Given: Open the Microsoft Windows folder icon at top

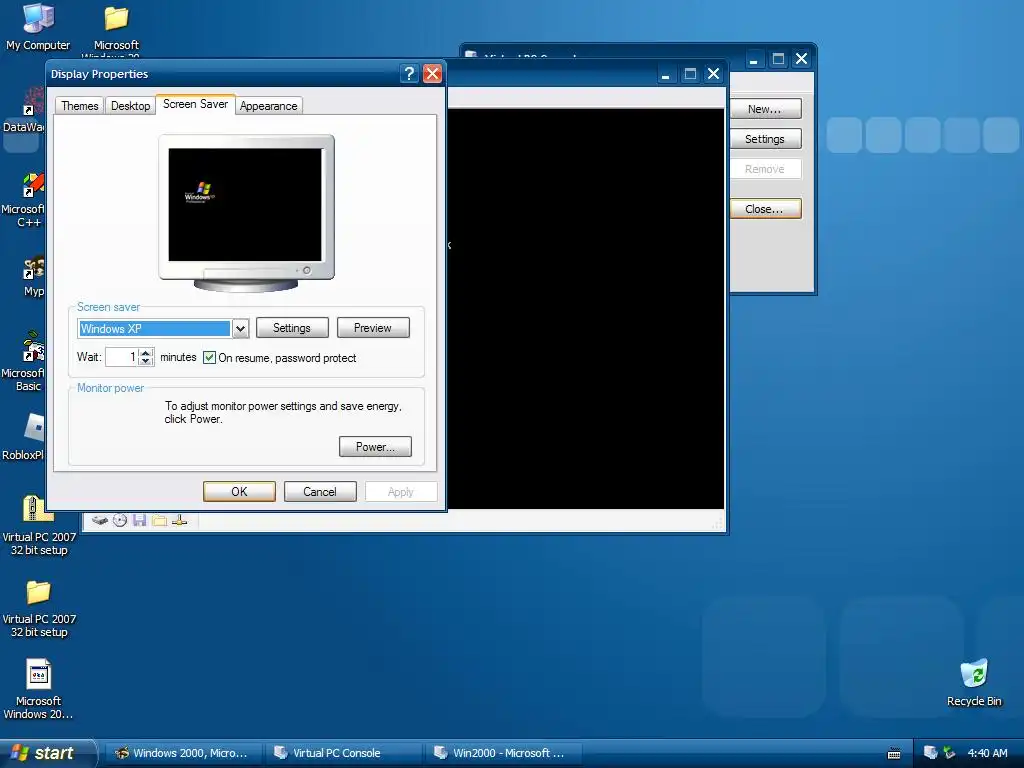Looking at the screenshot, I should [x=116, y=29].
